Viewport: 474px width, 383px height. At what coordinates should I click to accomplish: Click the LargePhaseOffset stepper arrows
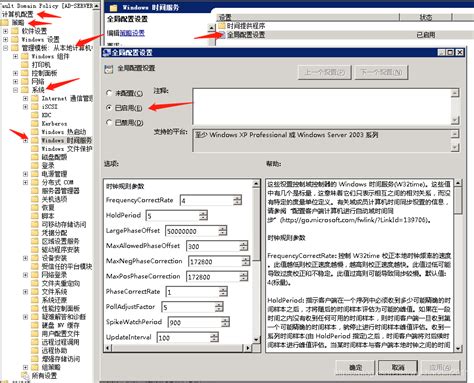tap(222, 231)
